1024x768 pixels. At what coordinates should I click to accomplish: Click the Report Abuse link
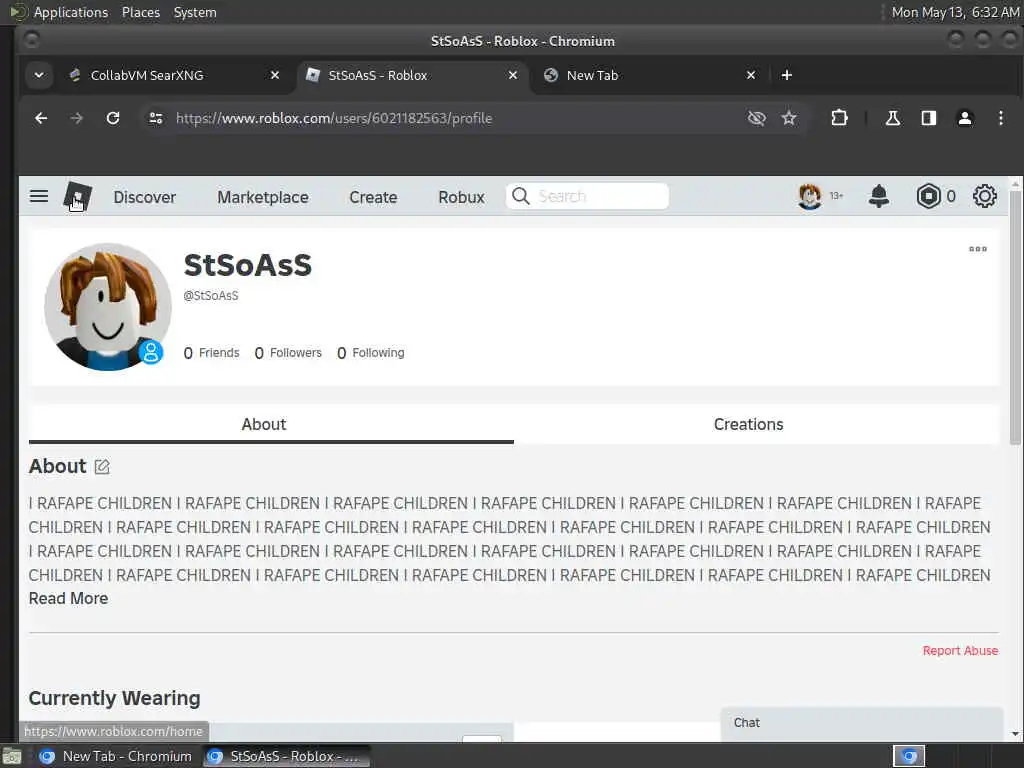pos(960,650)
